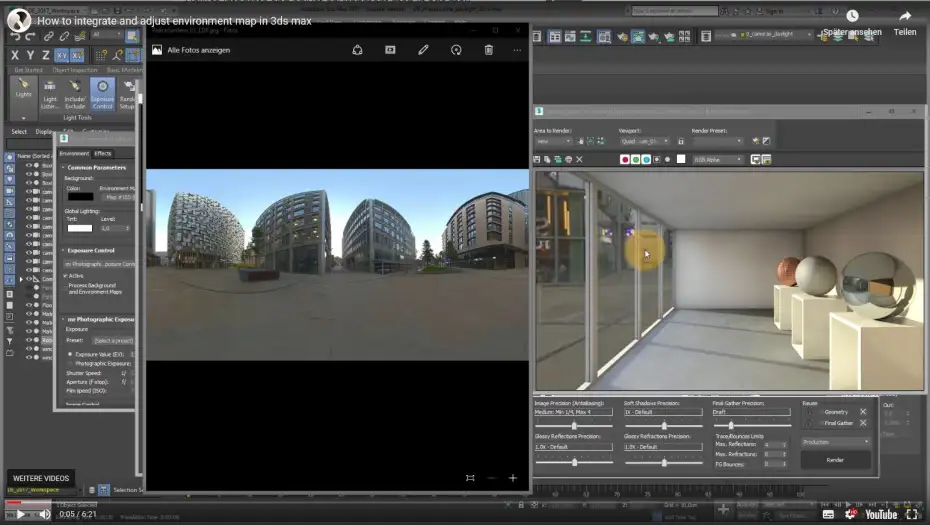The height and width of the screenshot is (525, 930).
Task: Click the Include/Exclude ribbon icon
Action: (75, 94)
